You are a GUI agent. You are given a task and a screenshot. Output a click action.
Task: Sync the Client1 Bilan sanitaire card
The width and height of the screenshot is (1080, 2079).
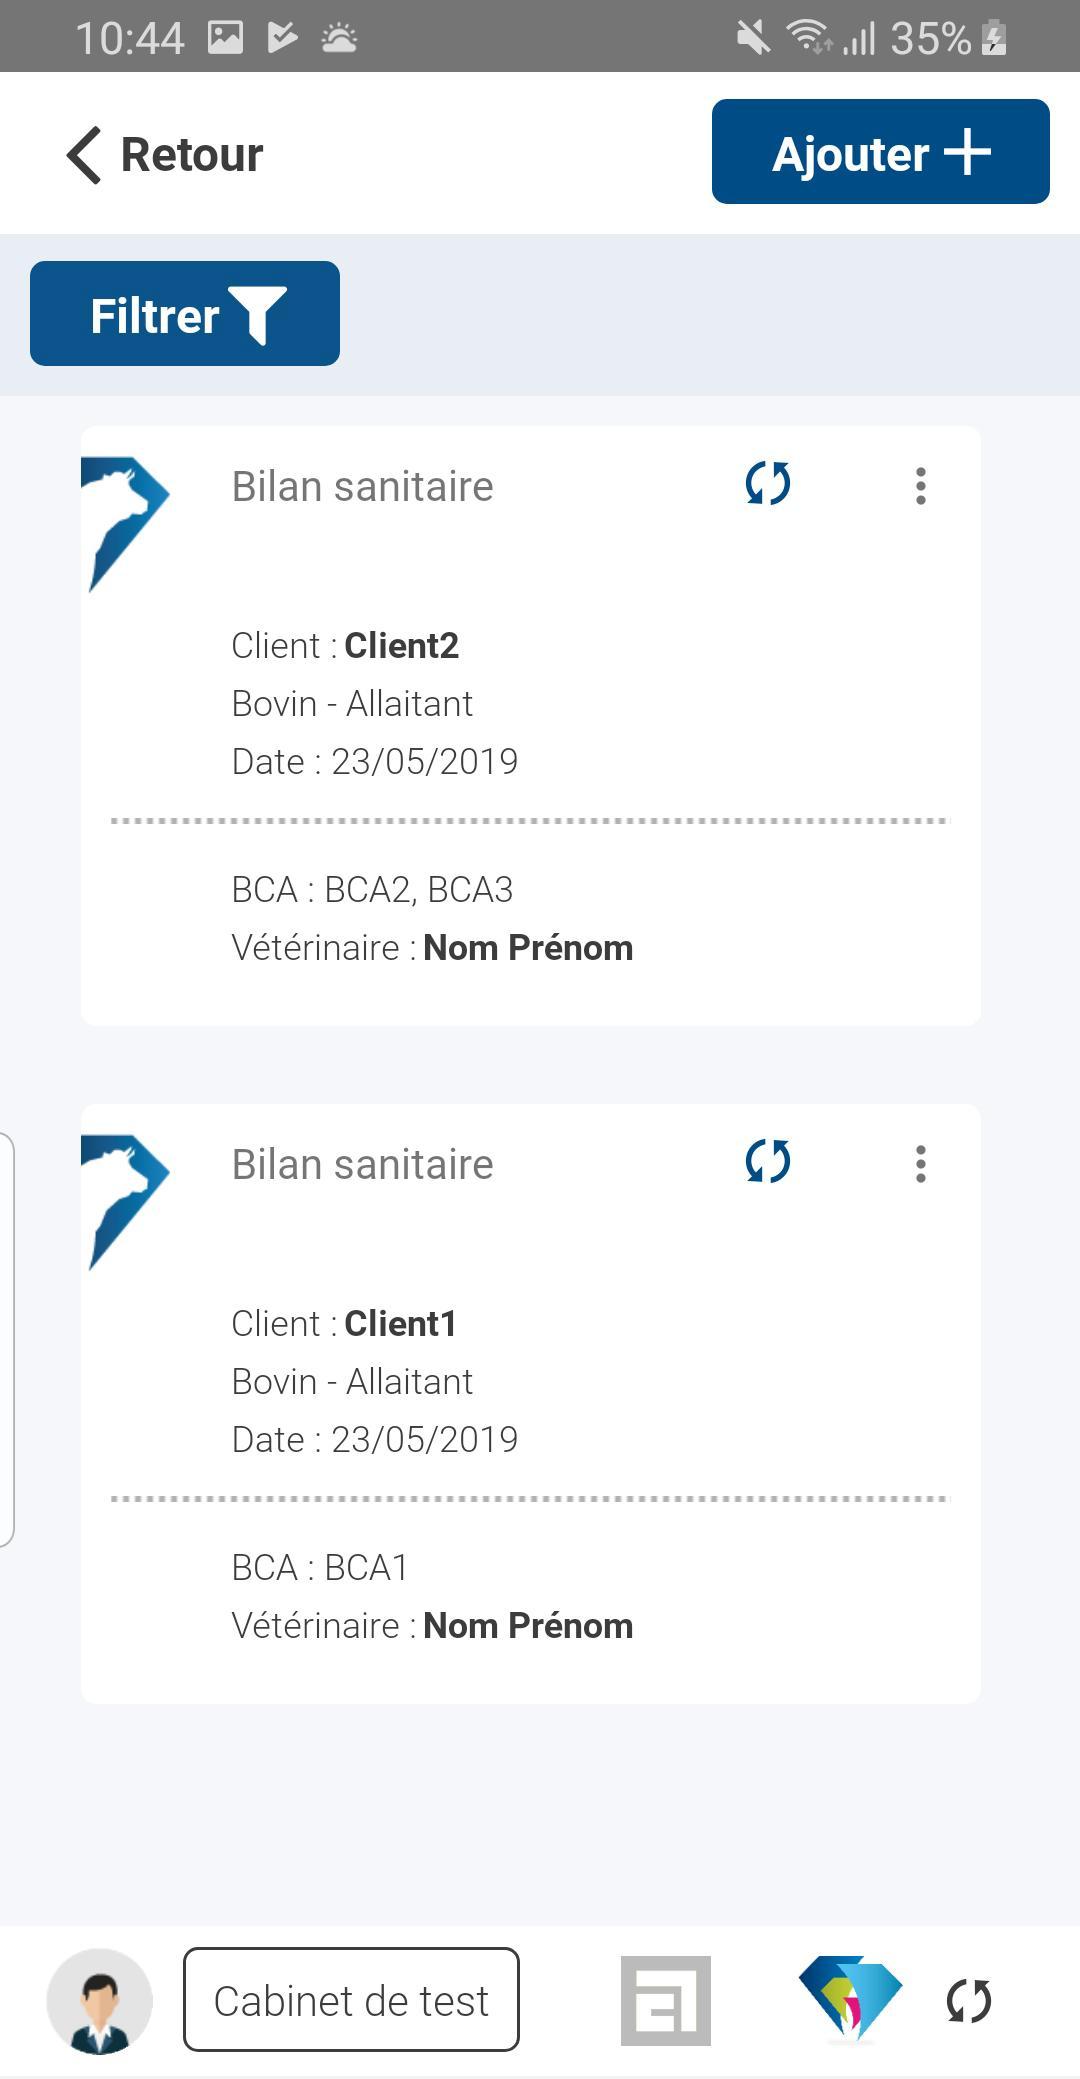(x=768, y=1162)
